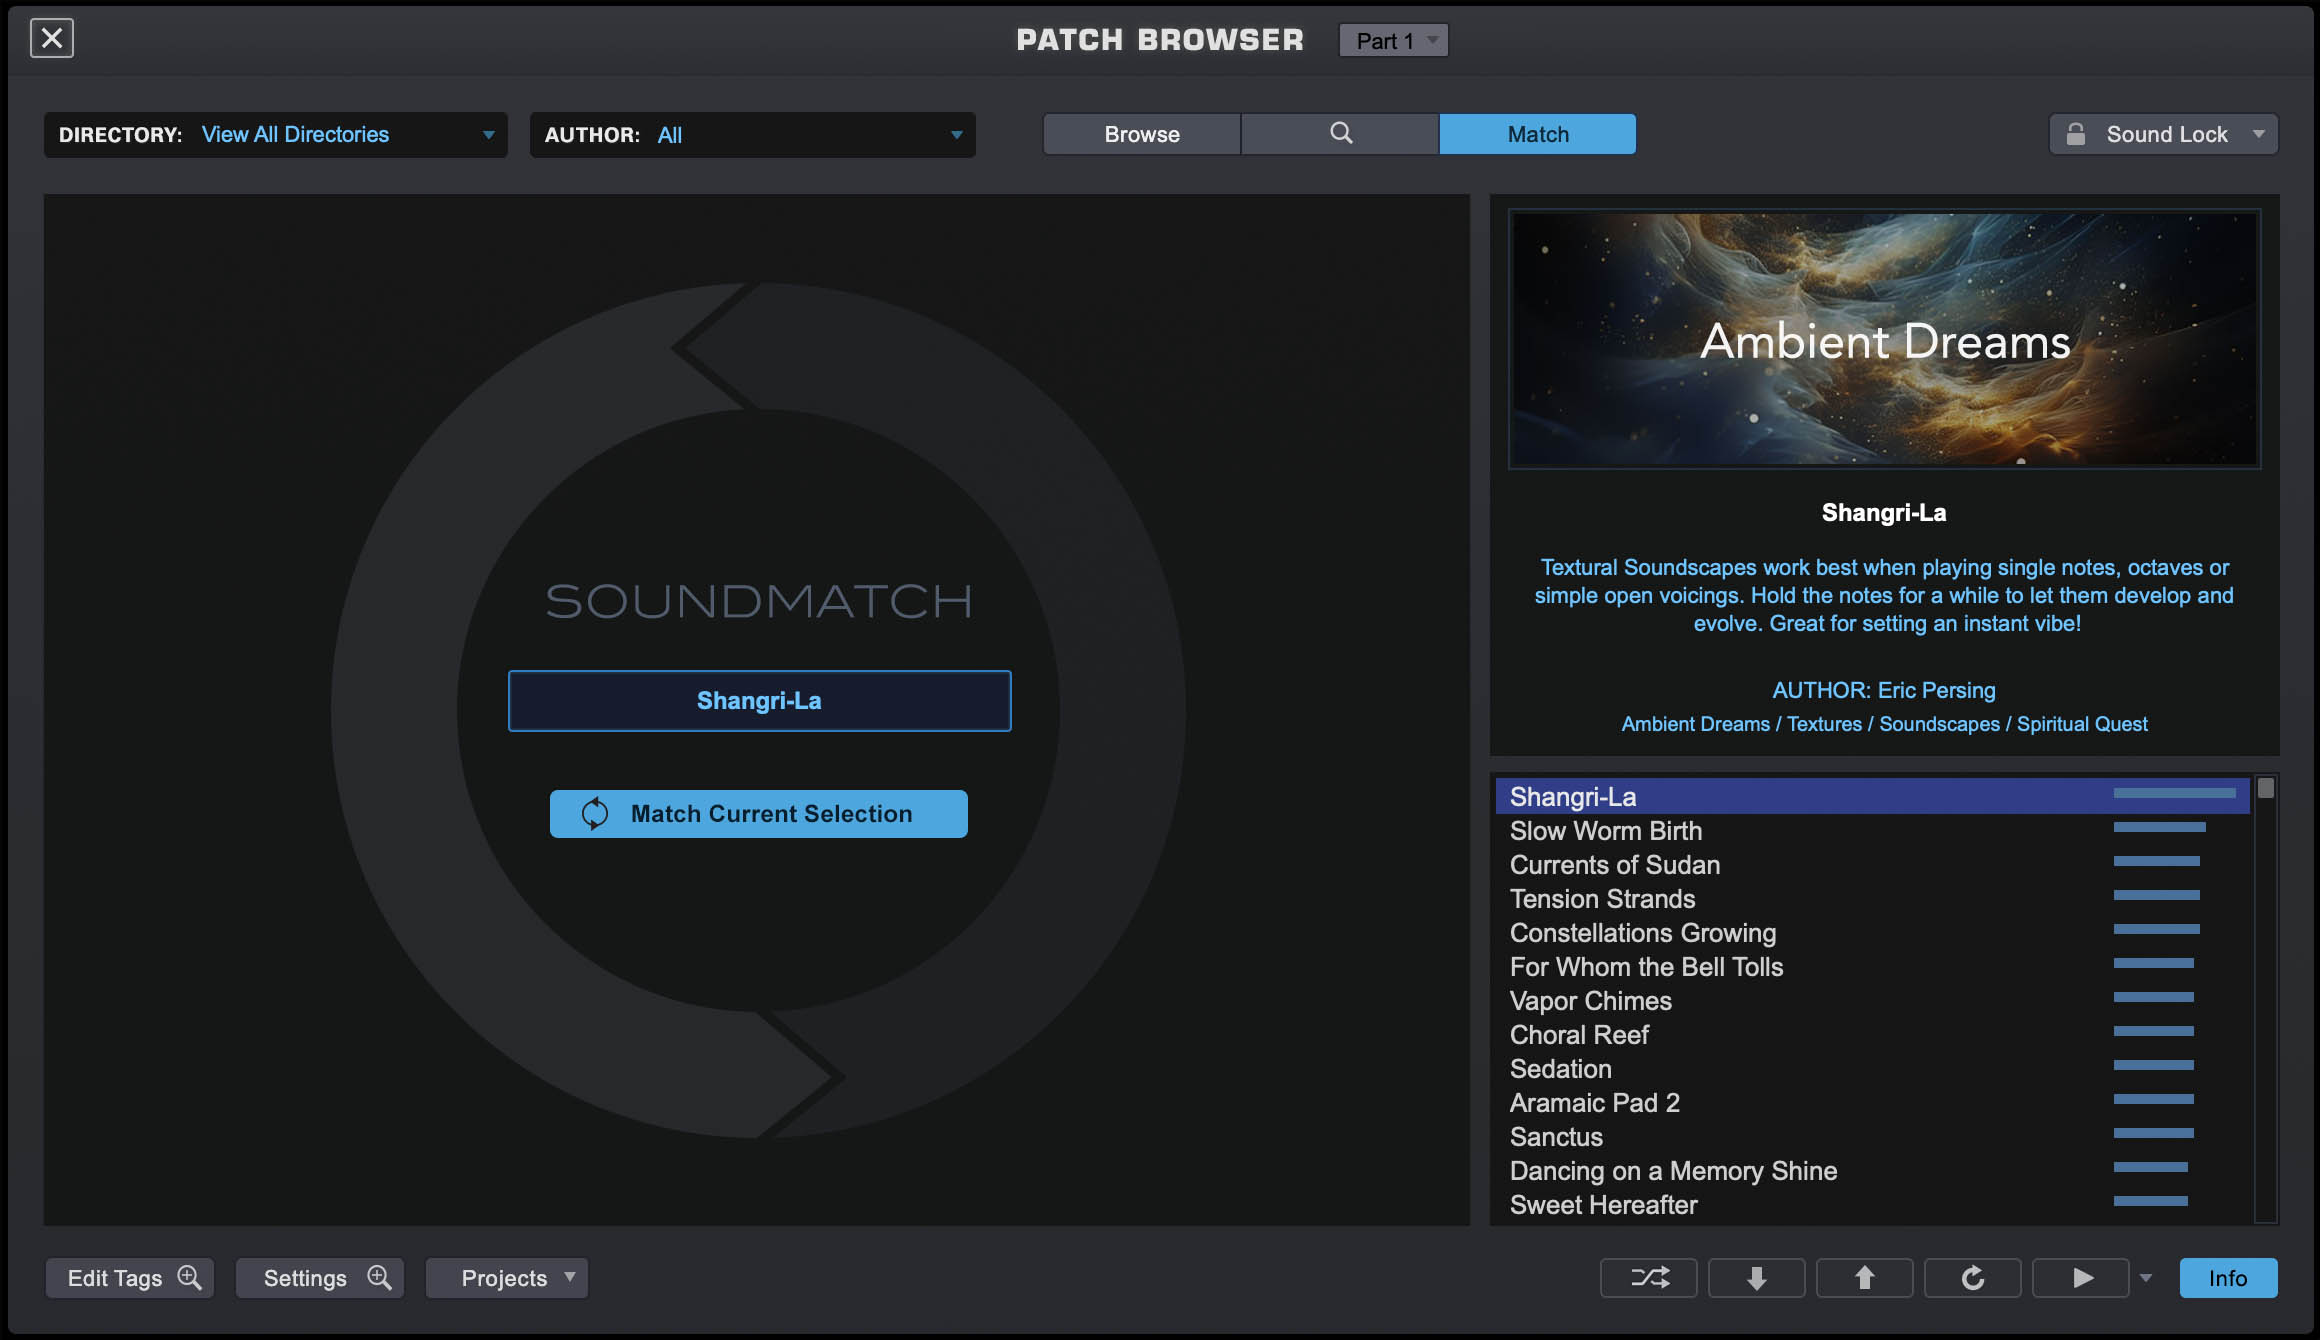Toggle the Info panel button

(x=2227, y=1277)
